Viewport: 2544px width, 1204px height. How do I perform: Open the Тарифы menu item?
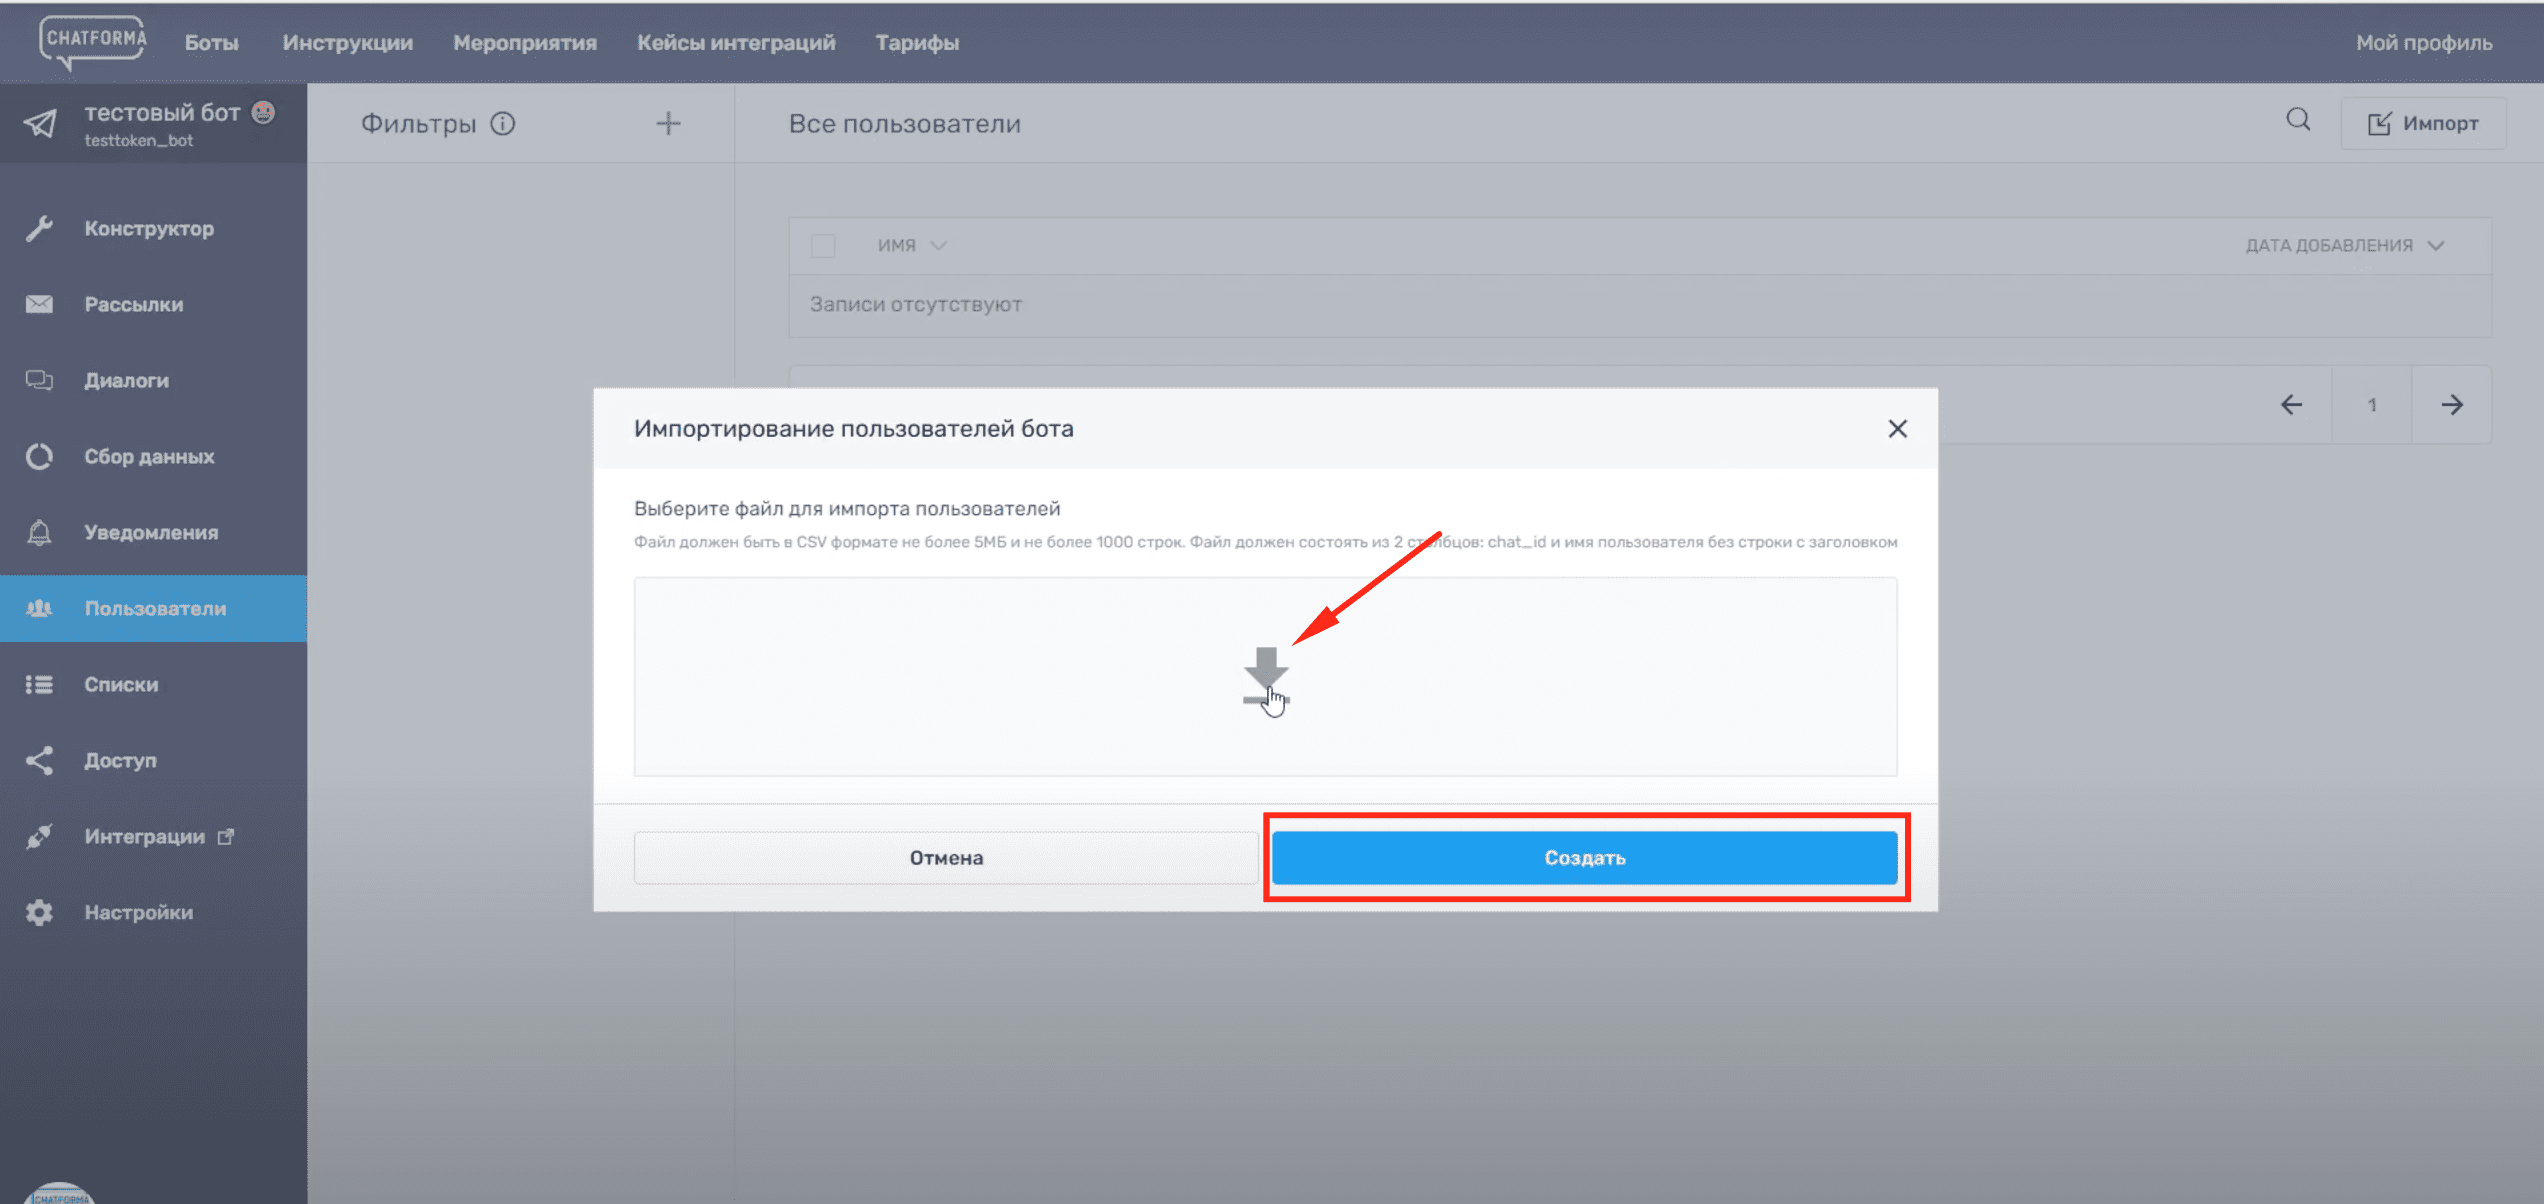tap(917, 43)
